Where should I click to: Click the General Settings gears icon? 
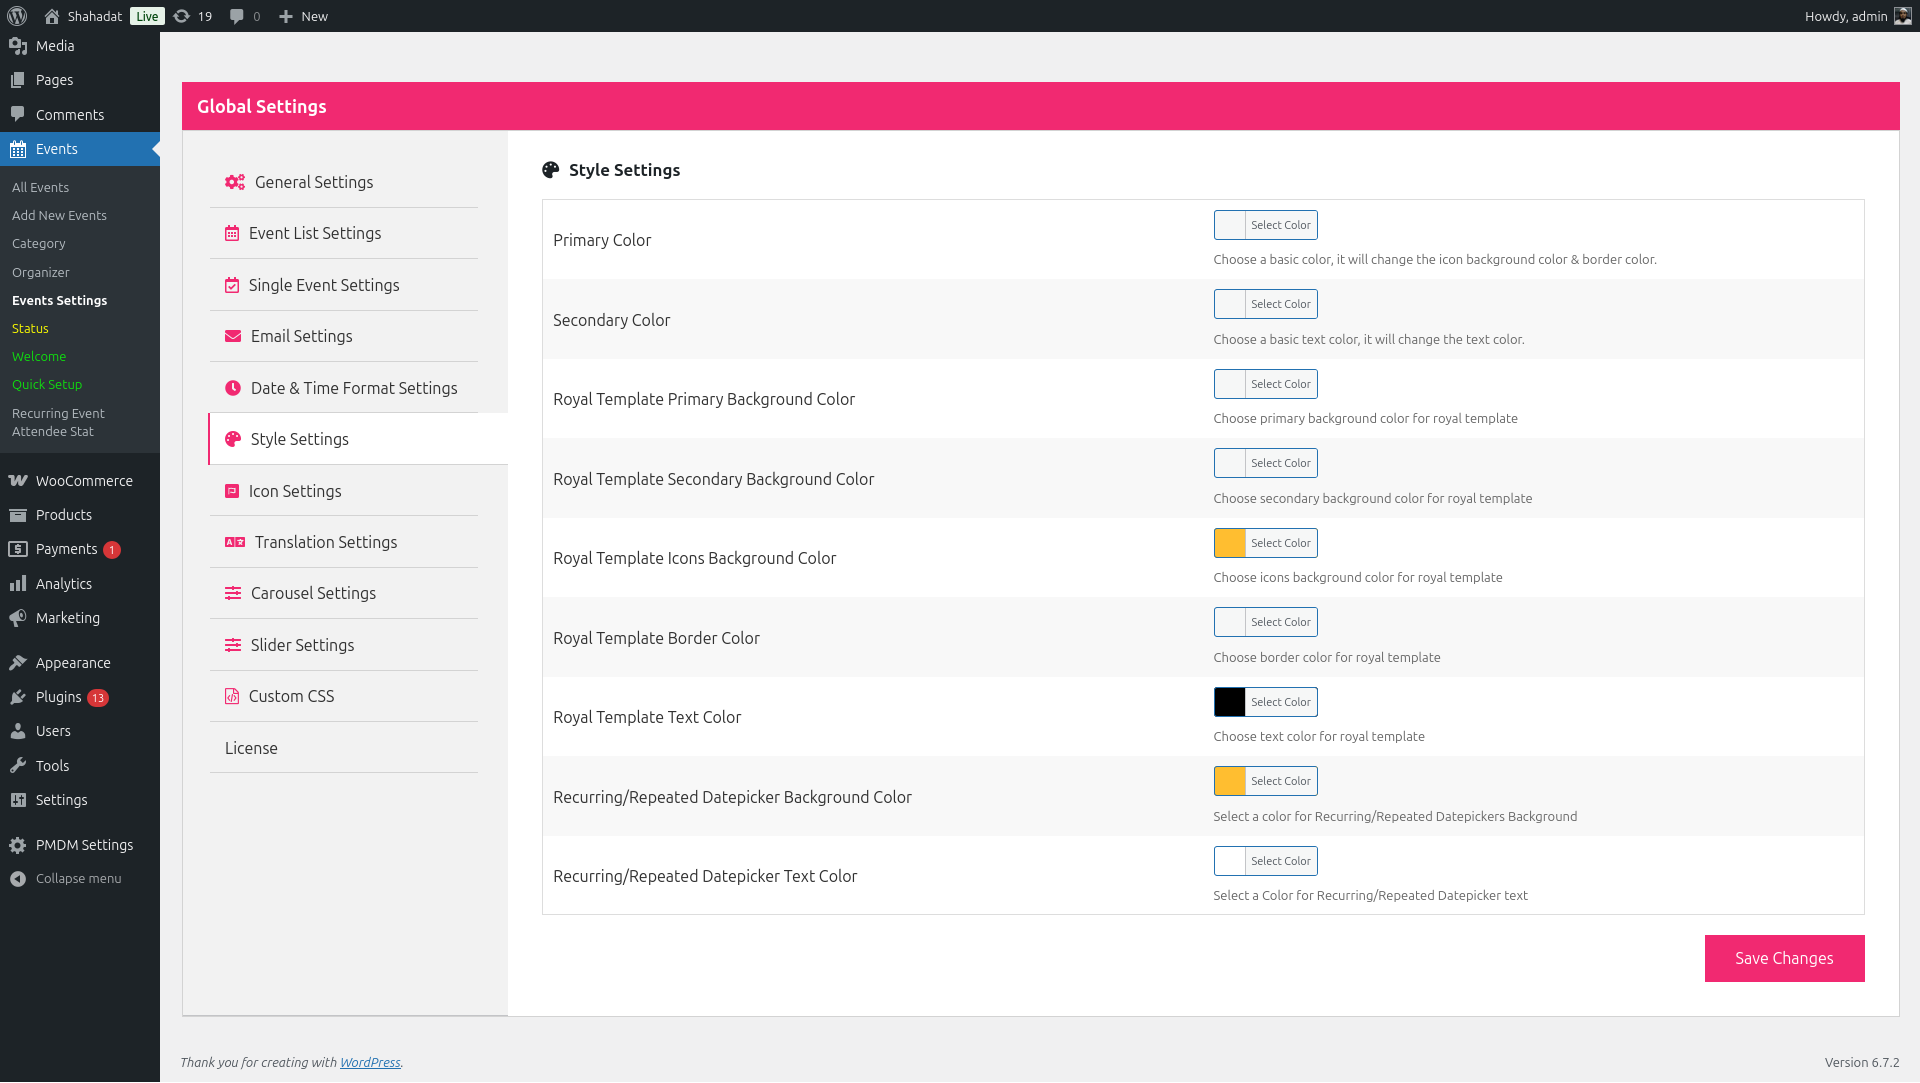tap(235, 182)
